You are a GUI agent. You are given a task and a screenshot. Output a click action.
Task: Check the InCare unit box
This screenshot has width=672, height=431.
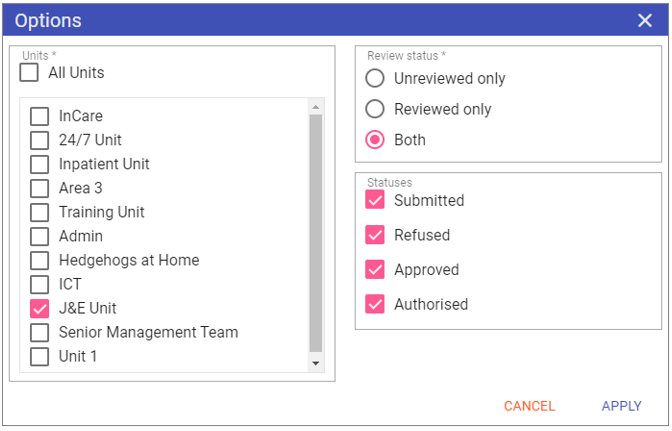tap(39, 116)
